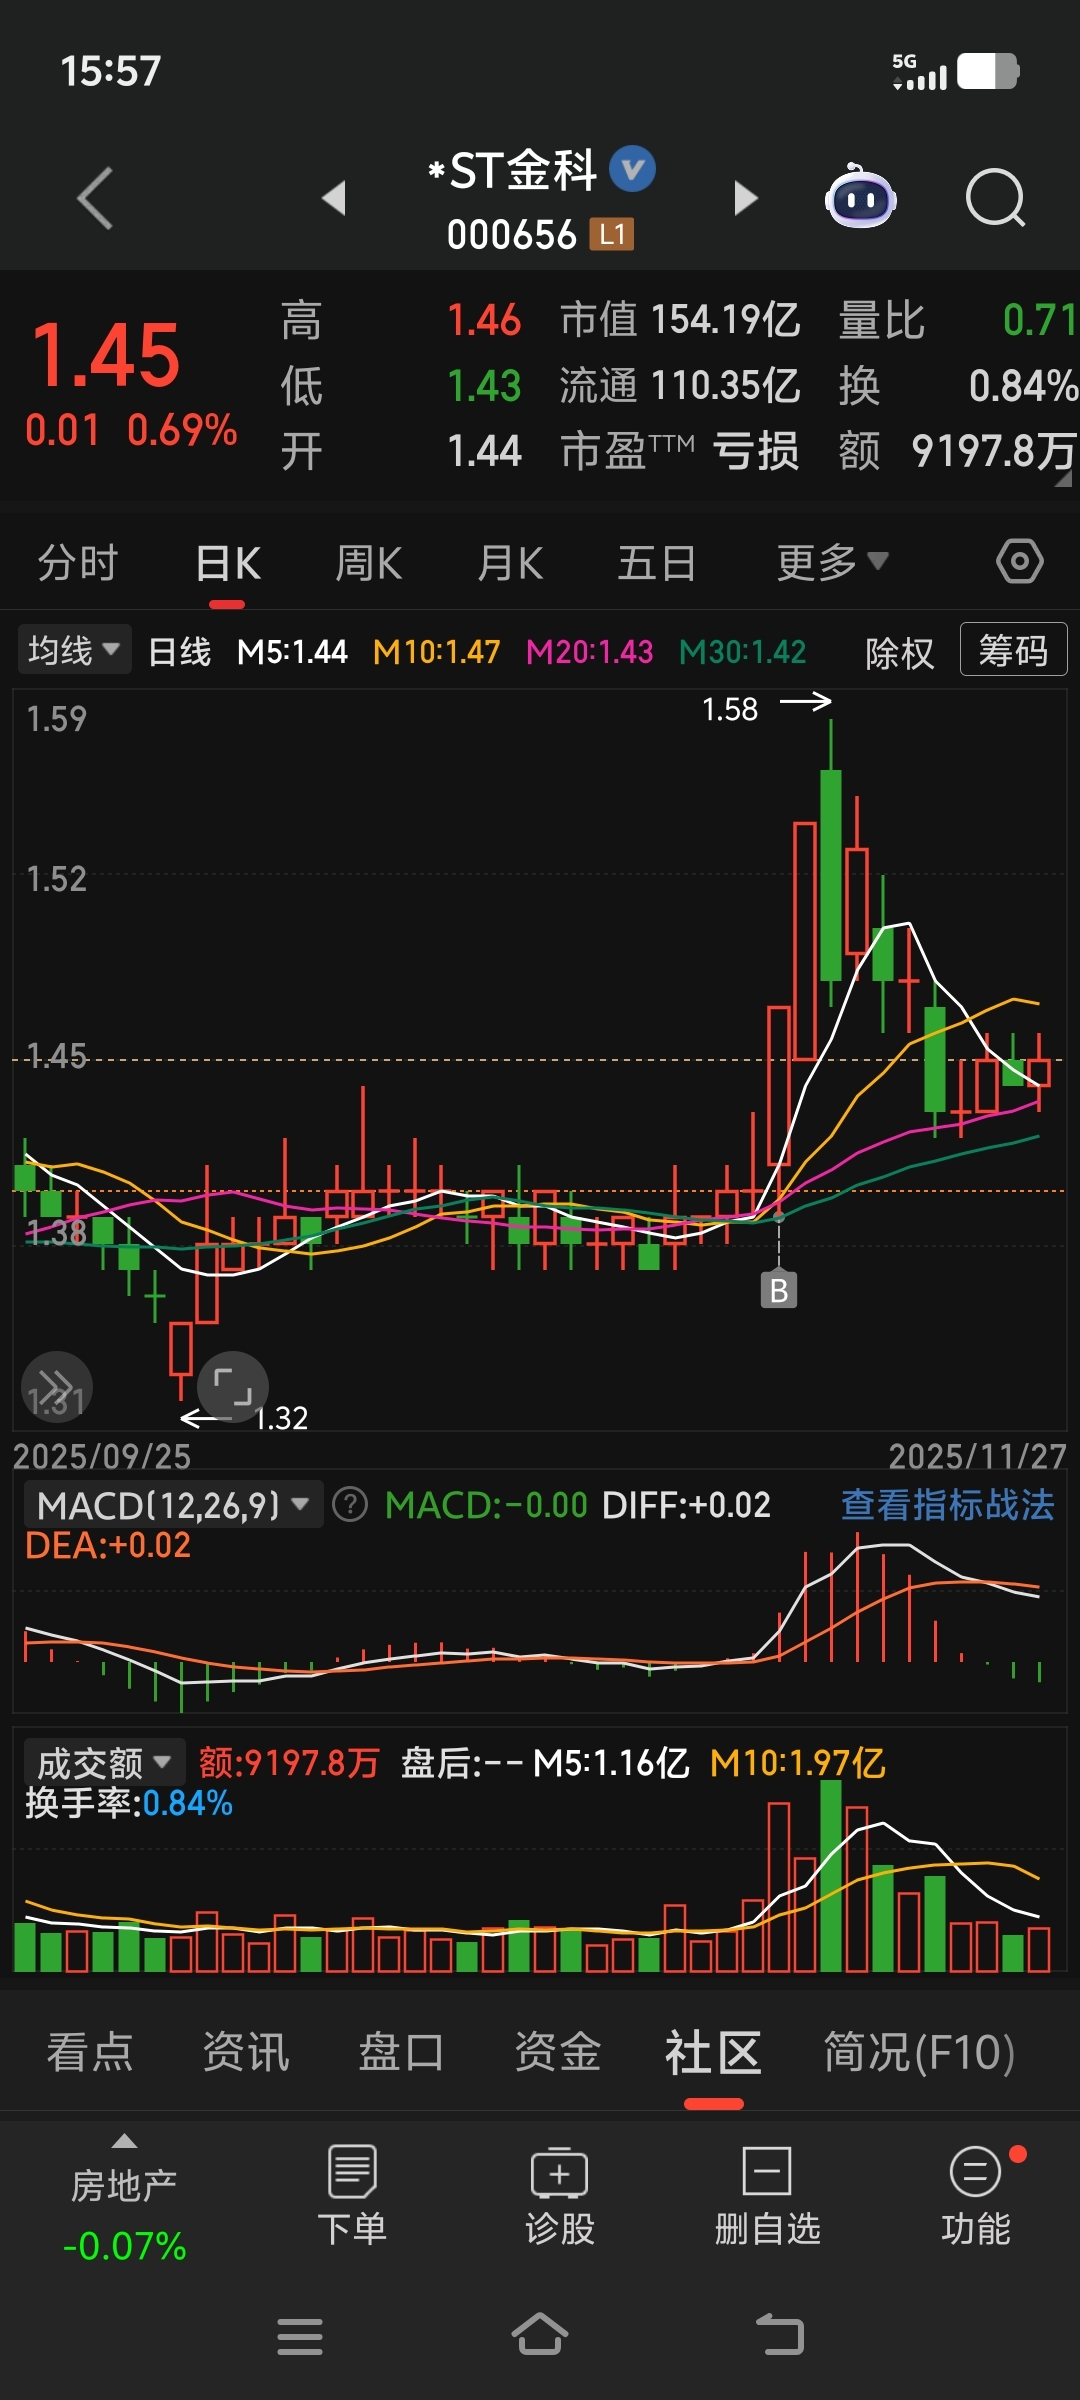Open 功能 functions menu
This screenshot has height=2400, width=1080.
tap(976, 2196)
